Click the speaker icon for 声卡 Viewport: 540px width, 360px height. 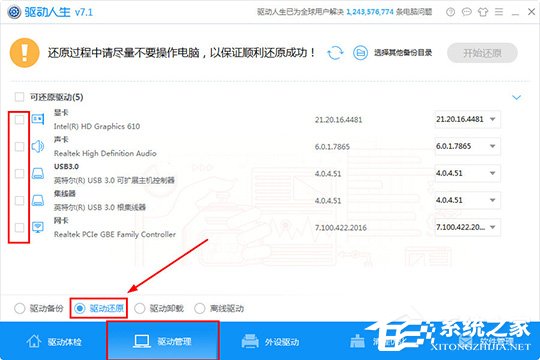(x=38, y=146)
